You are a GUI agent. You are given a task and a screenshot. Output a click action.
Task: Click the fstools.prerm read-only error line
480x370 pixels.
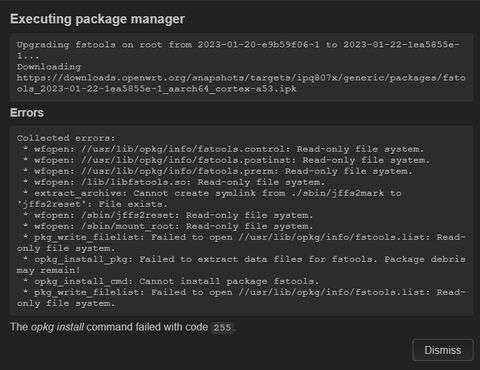(x=218, y=171)
